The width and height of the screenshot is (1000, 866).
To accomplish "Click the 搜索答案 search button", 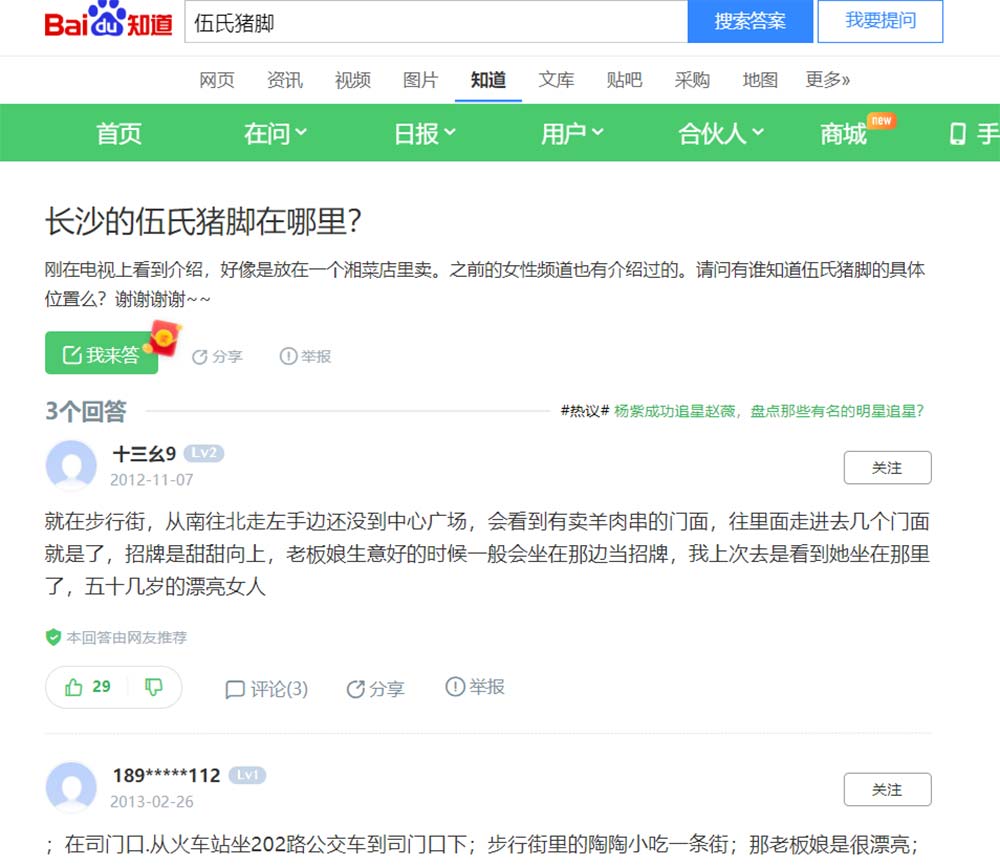I will 749,22.
